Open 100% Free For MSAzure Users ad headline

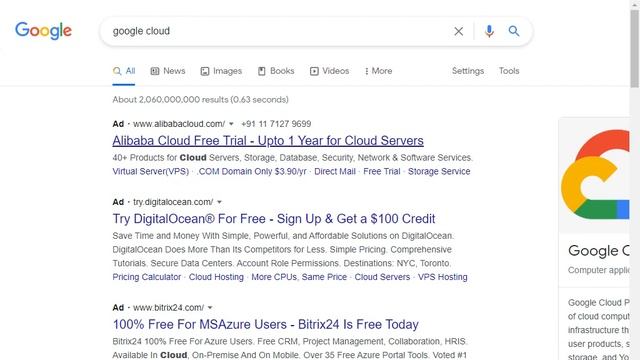265,324
